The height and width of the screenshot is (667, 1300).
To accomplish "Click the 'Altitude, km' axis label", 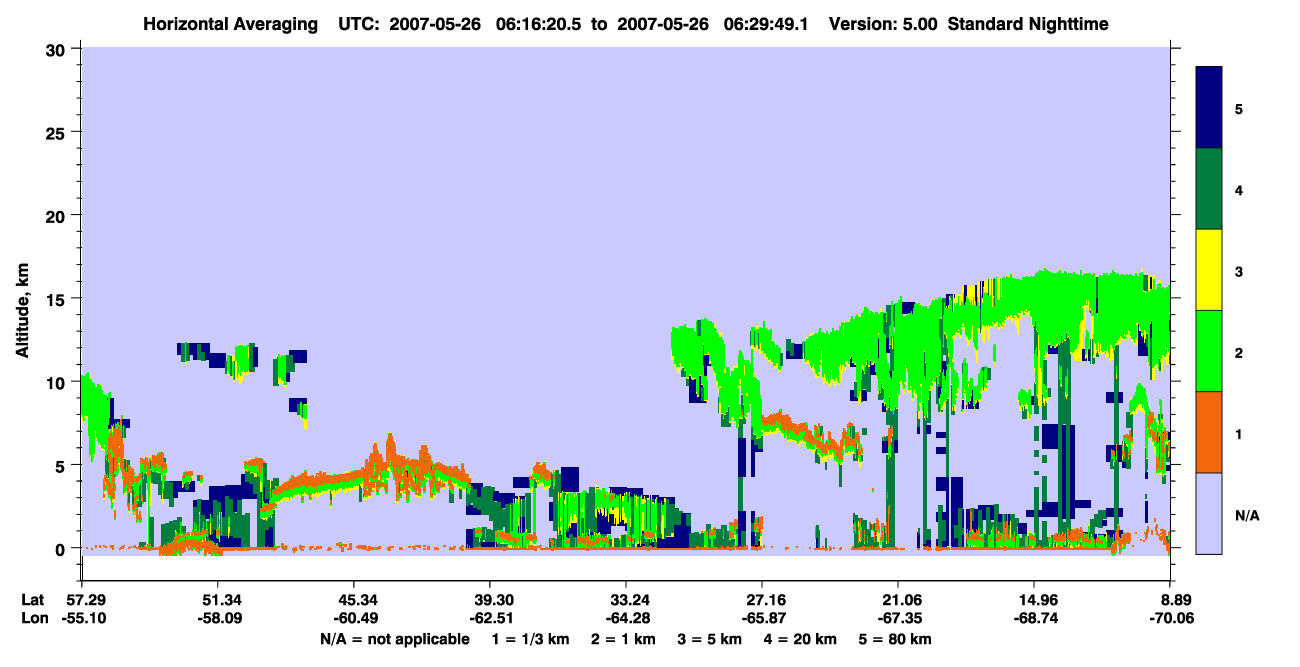I will pos(22,311).
